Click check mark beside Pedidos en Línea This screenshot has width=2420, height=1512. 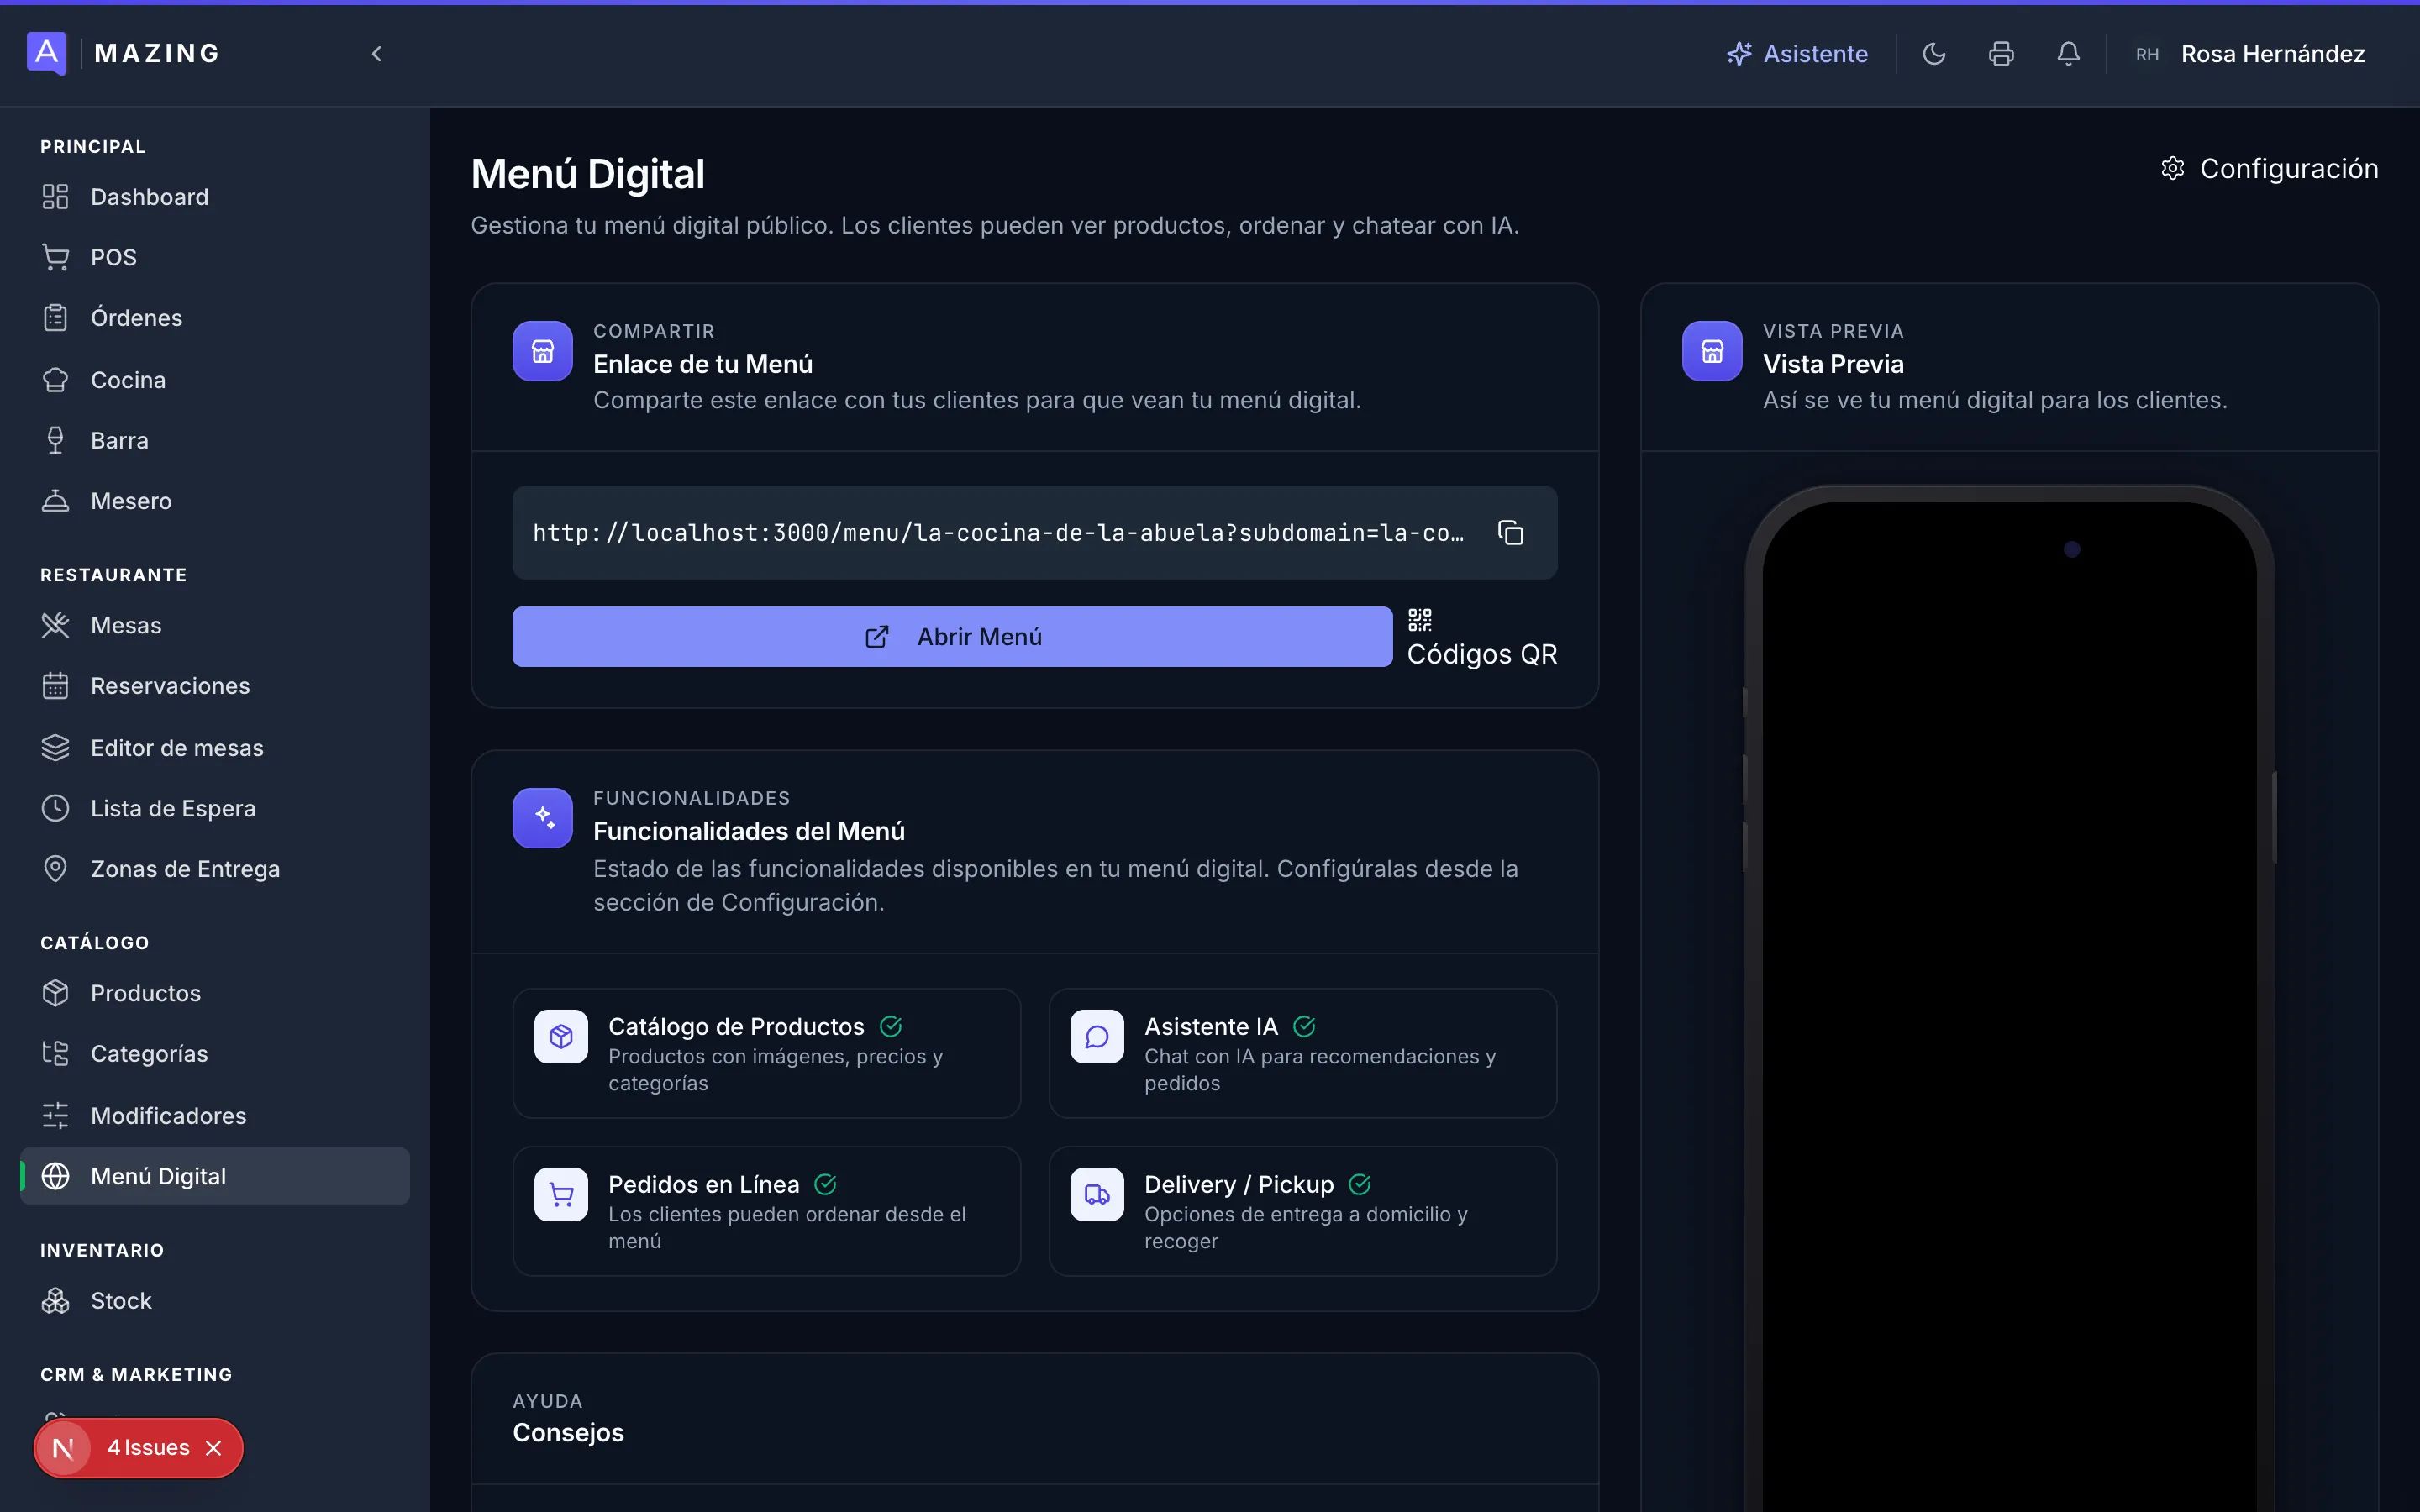[x=825, y=1185]
